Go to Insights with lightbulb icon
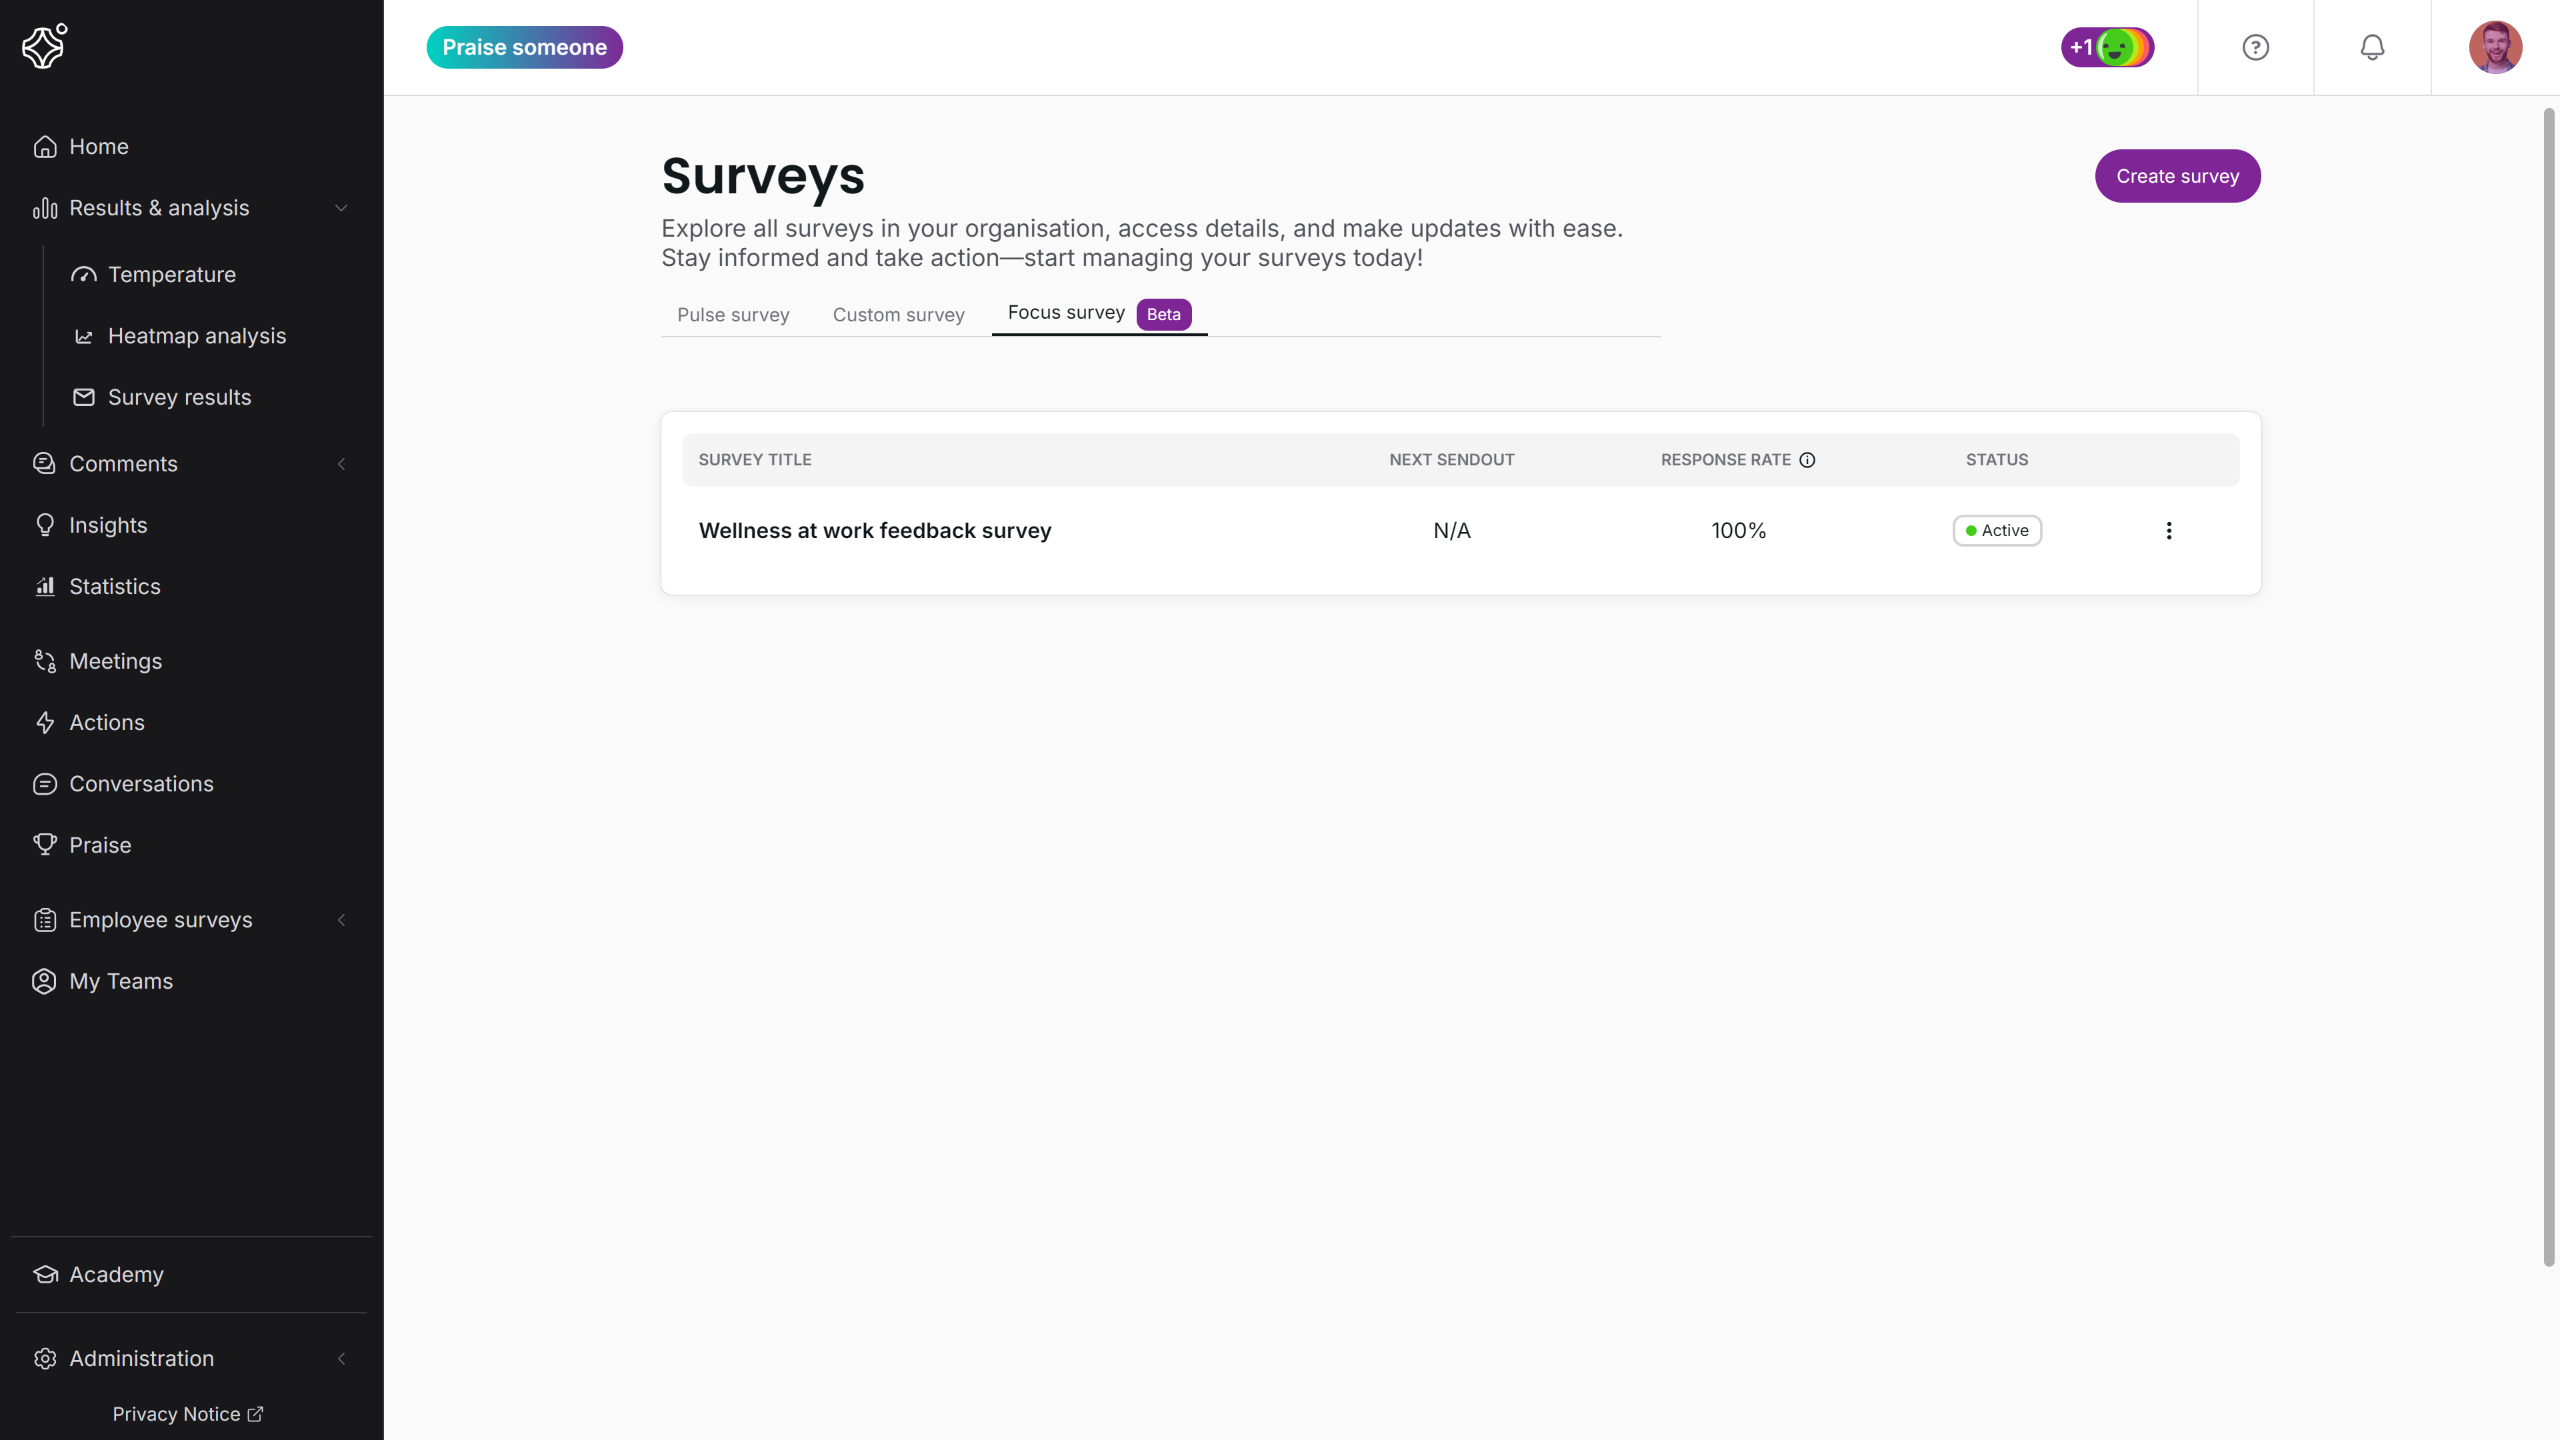 click(107, 525)
